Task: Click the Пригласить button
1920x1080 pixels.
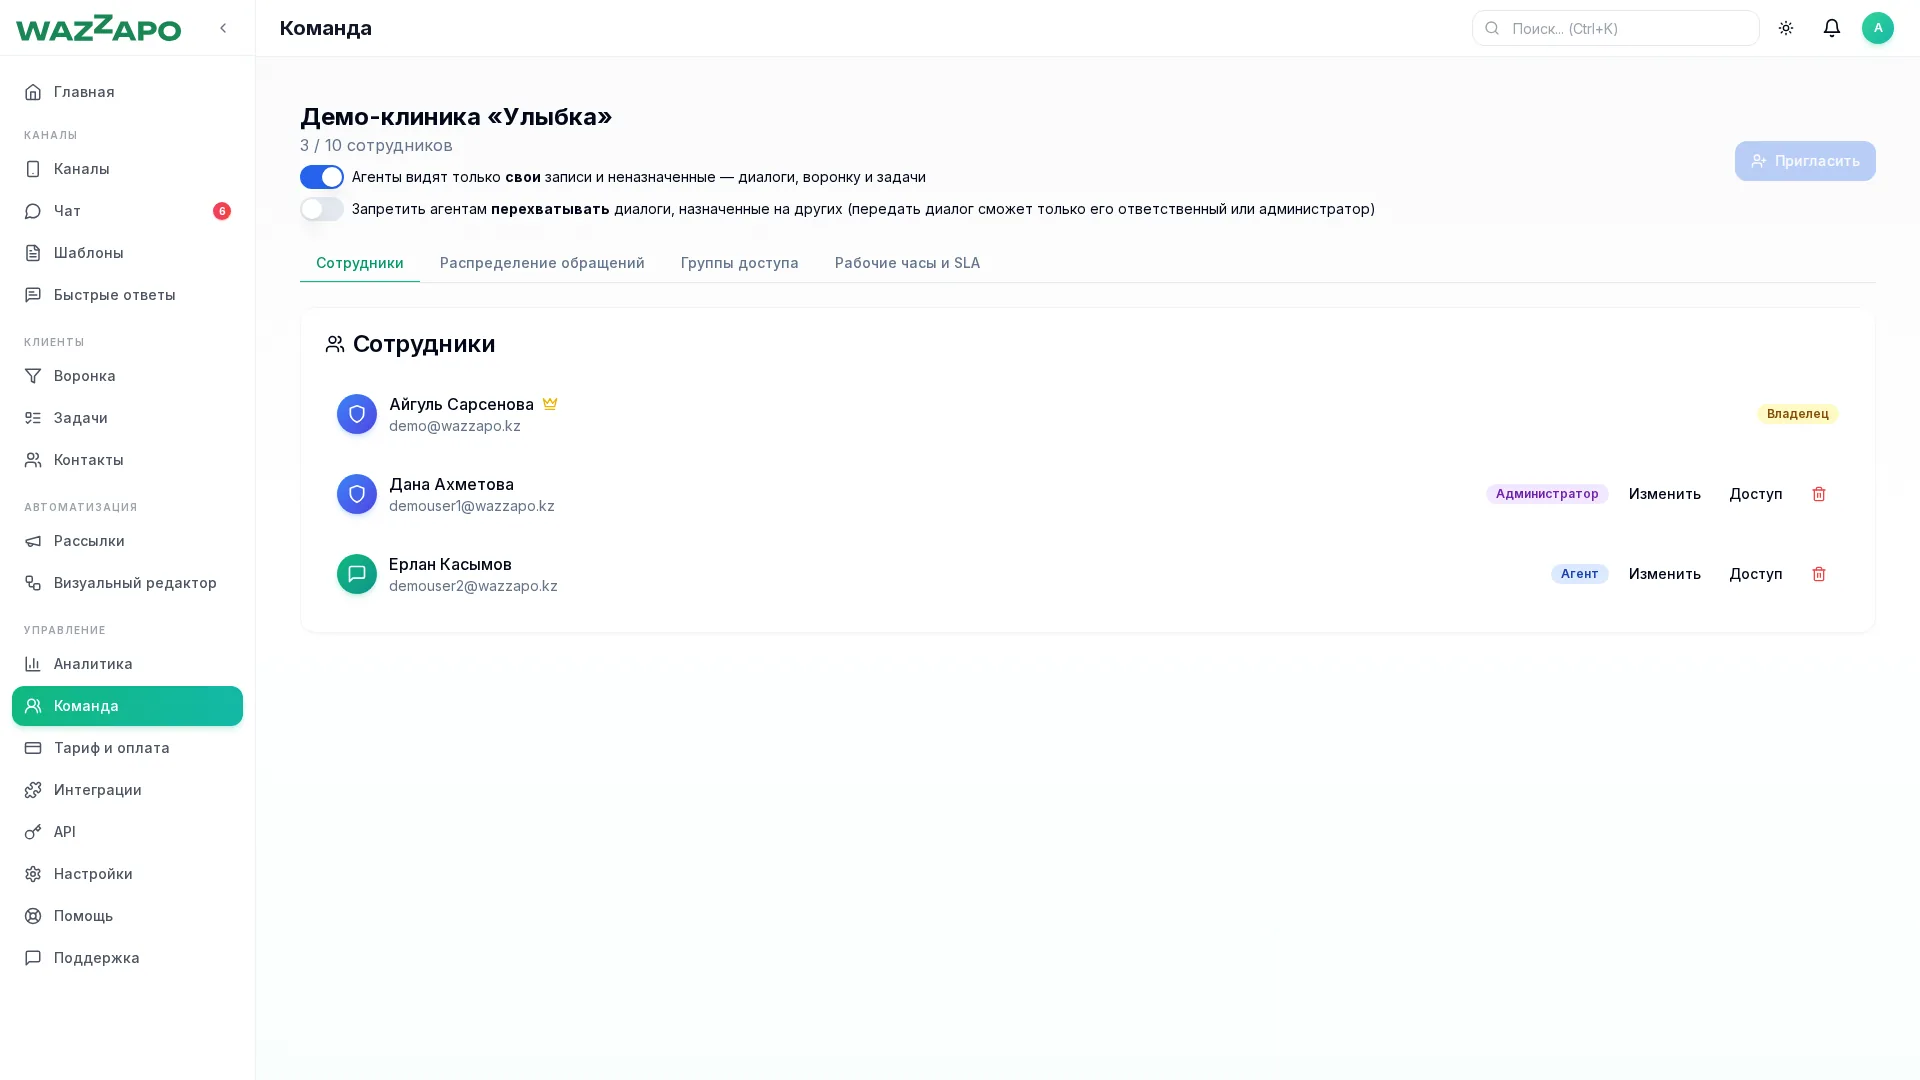Action: tap(1805, 161)
